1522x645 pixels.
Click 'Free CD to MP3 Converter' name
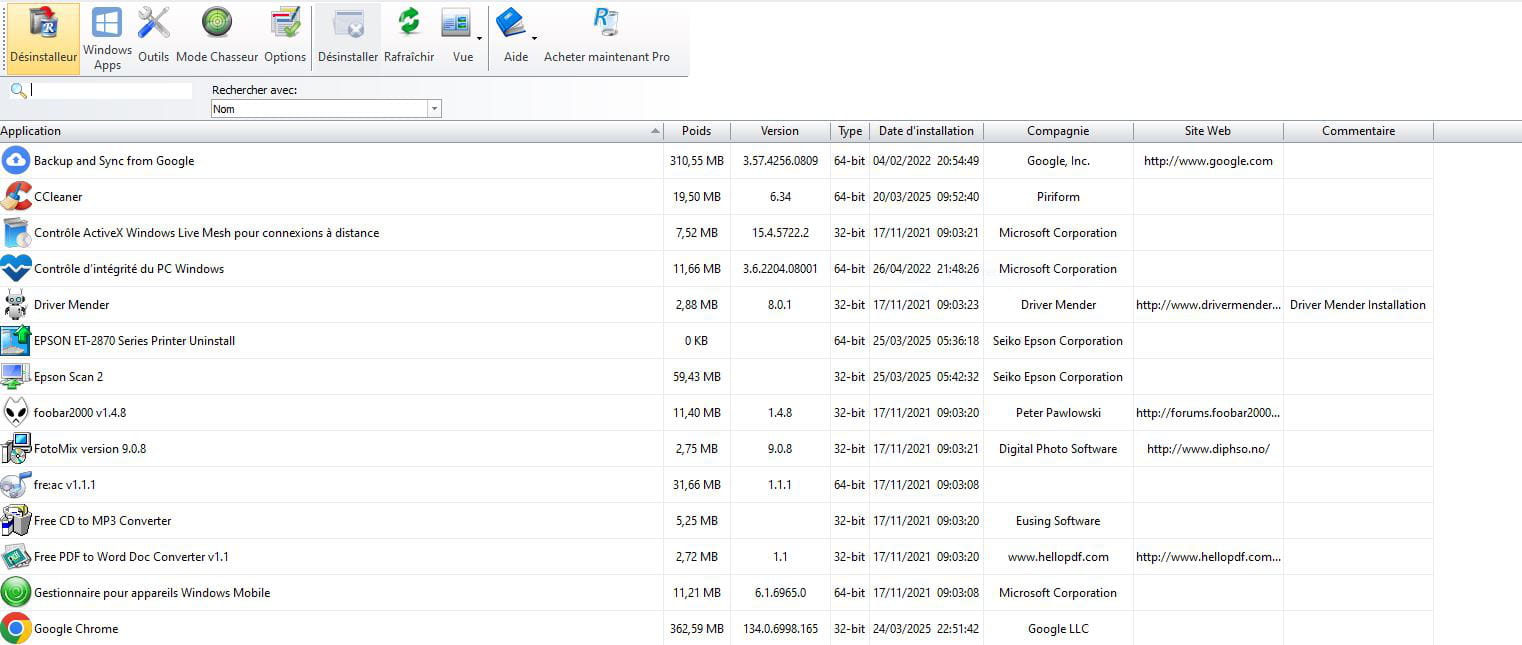coord(103,521)
